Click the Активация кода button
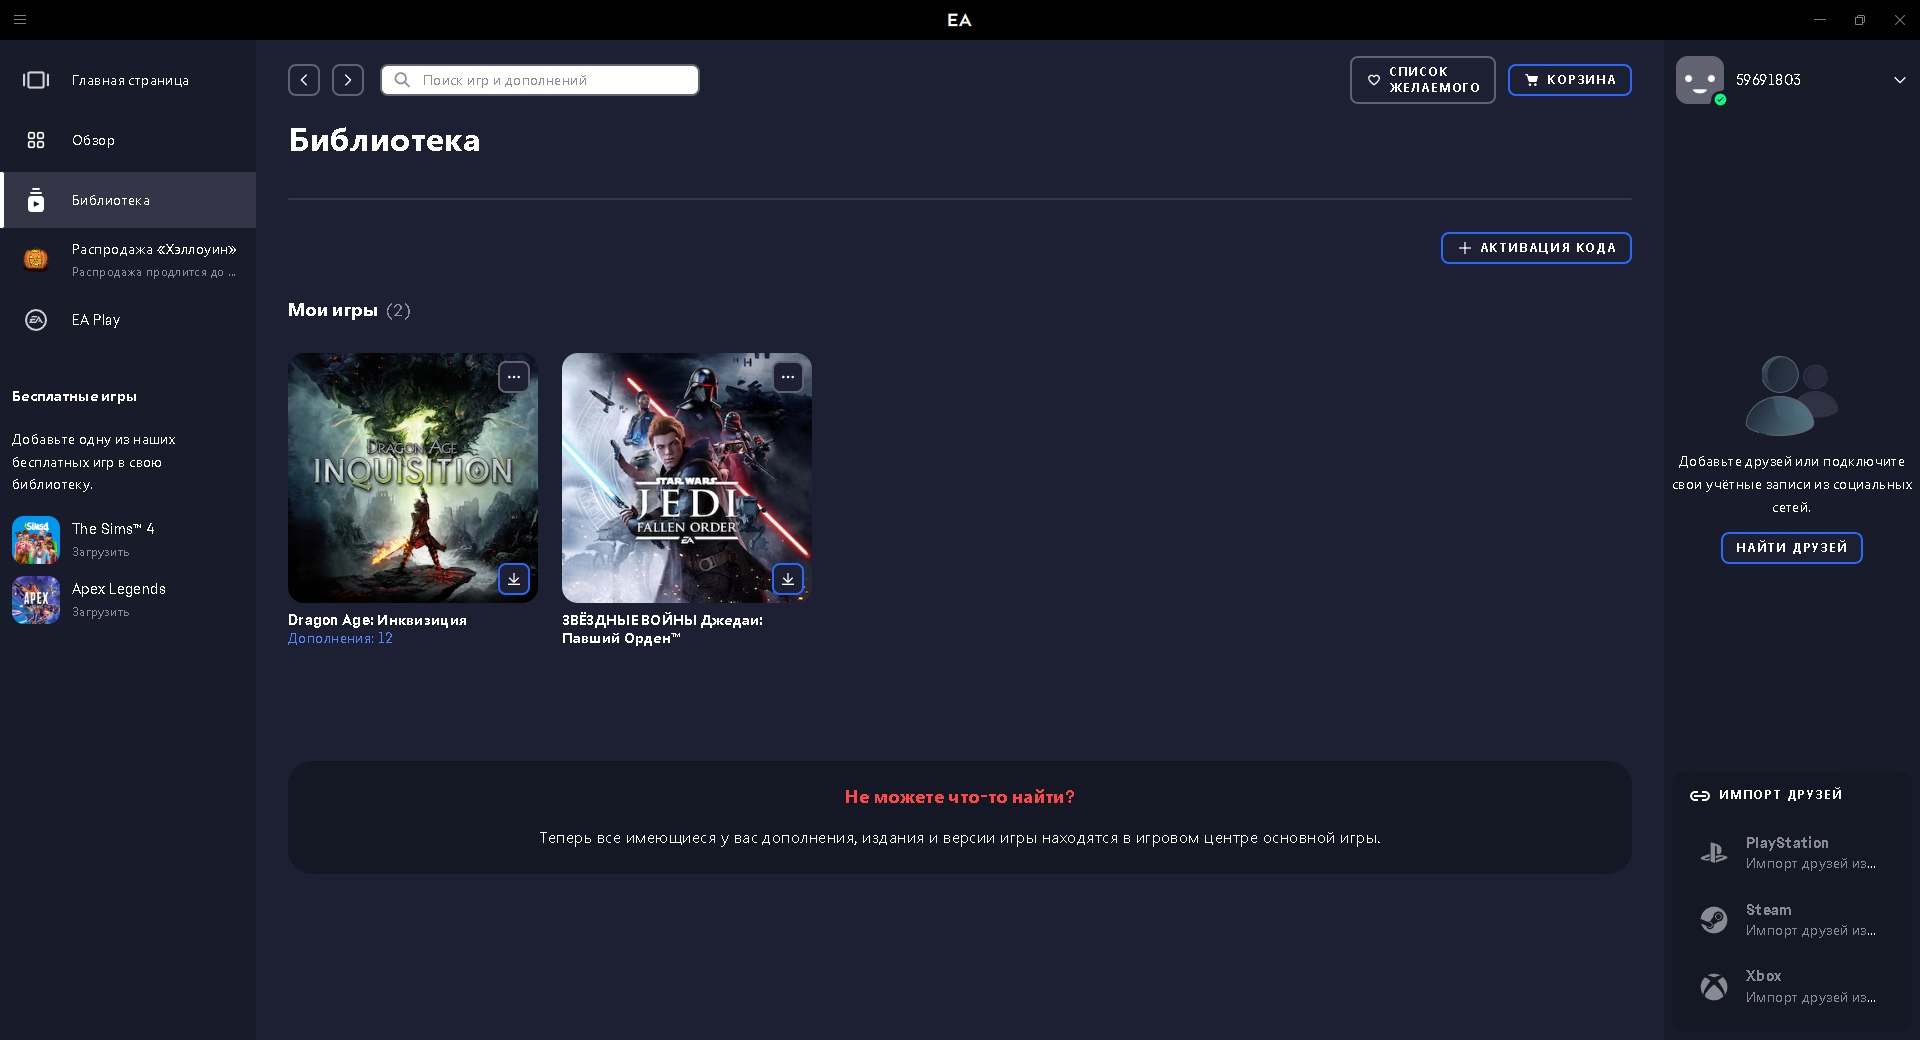This screenshot has height=1040, width=1920. [x=1536, y=248]
